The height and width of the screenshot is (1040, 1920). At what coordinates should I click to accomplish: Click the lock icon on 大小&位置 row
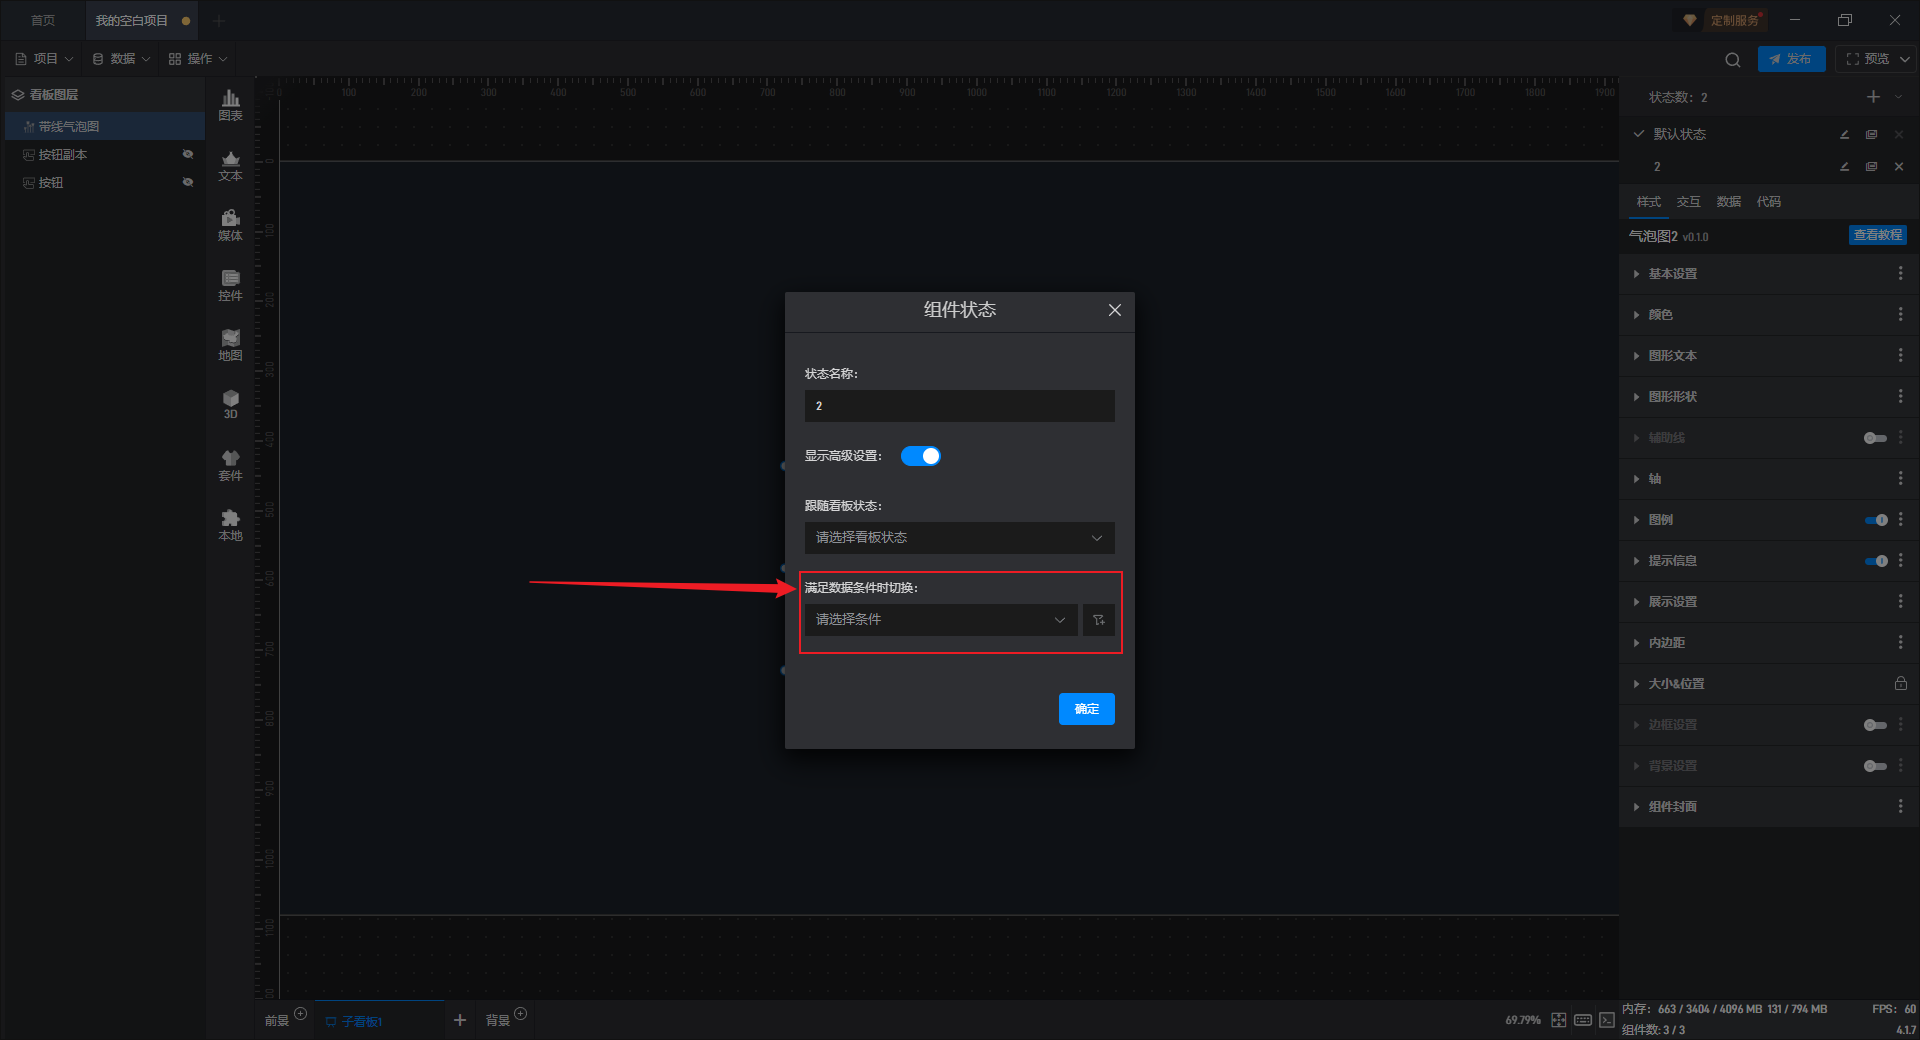[x=1900, y=684]
